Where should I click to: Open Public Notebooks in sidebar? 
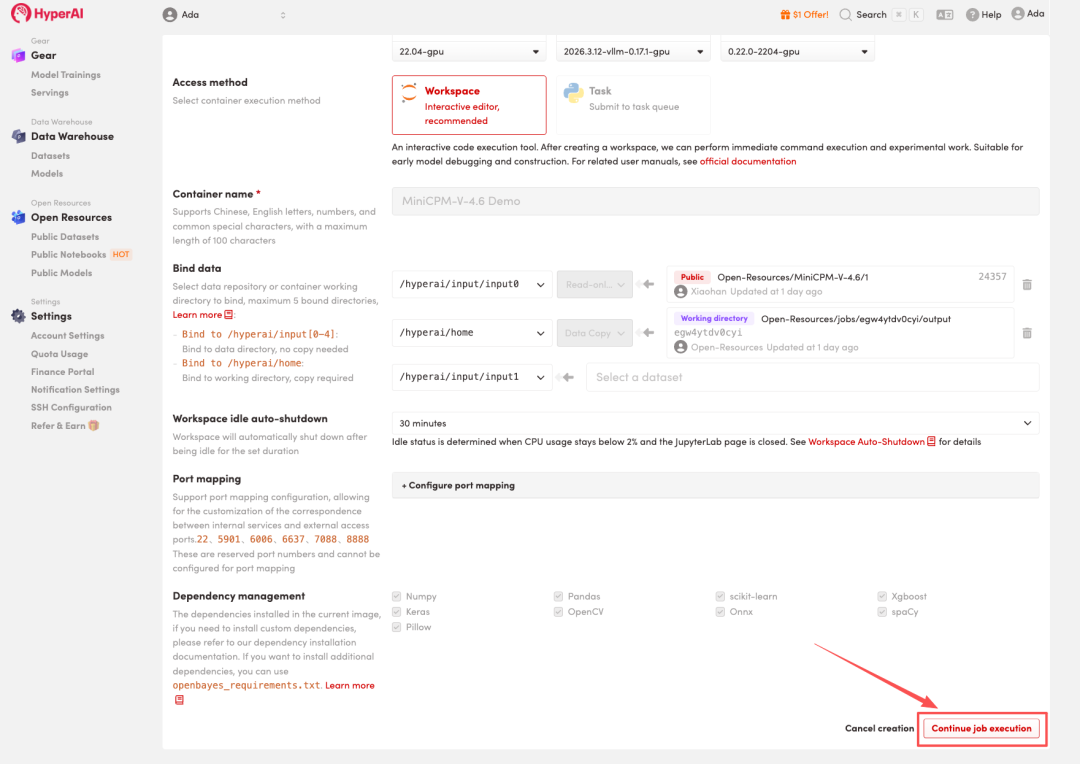point(69,254)
